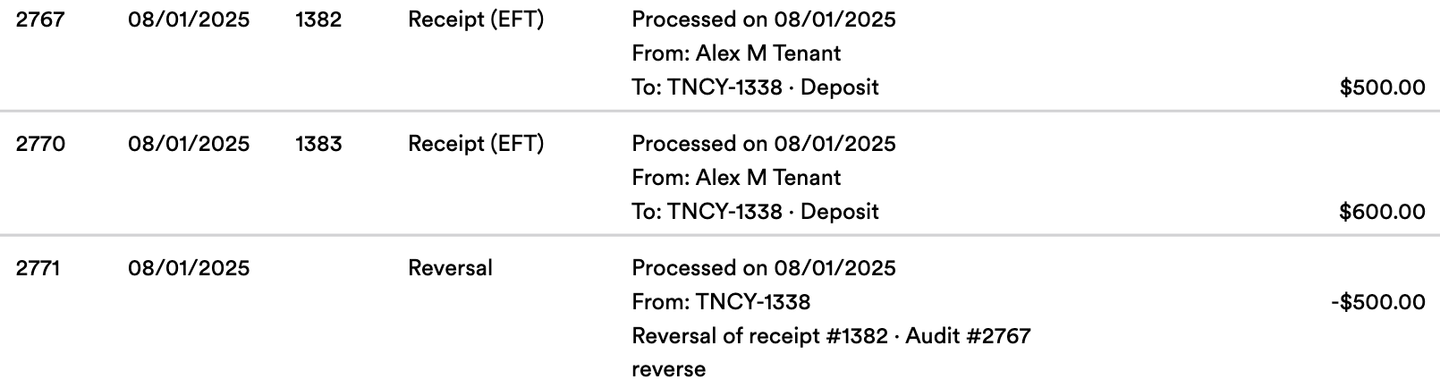Click Receipt (EFT) for receipt 1383

(x=476, y=144)
